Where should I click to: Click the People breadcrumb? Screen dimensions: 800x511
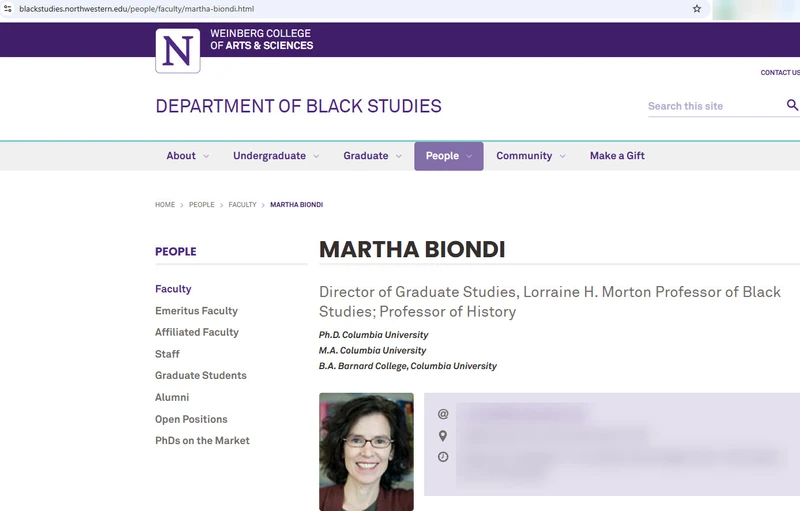(202, 205)
